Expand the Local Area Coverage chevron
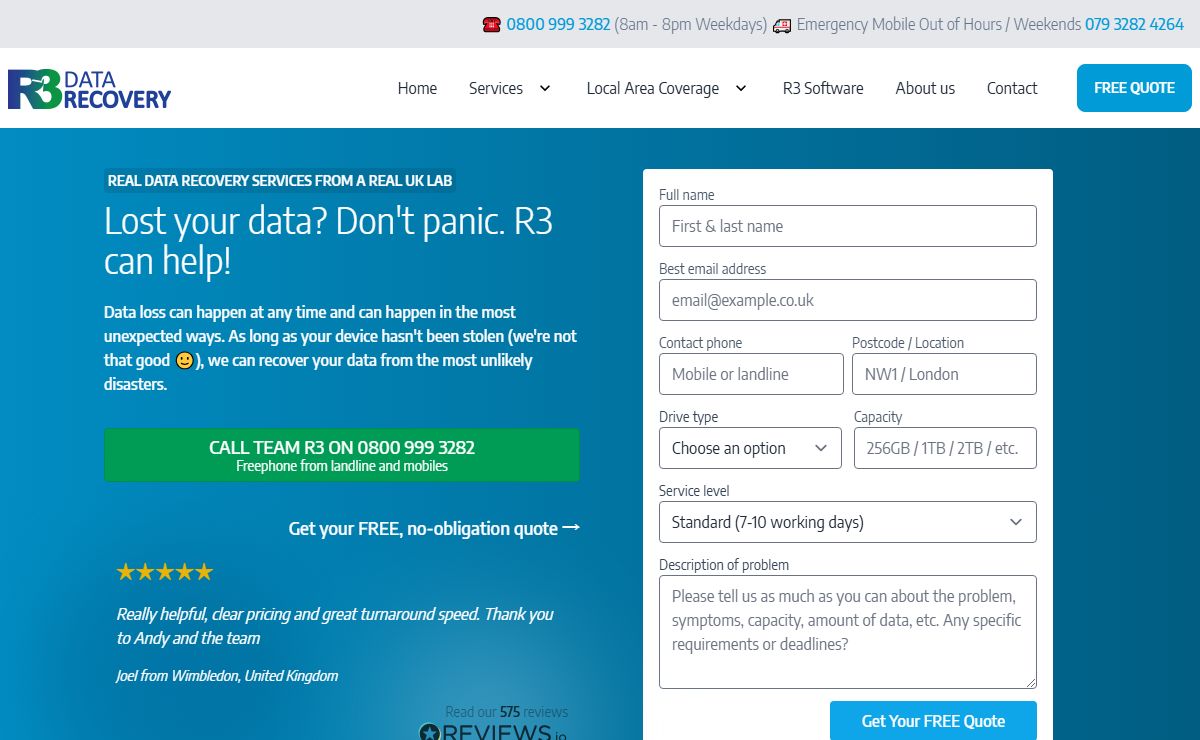 [741, 88]
